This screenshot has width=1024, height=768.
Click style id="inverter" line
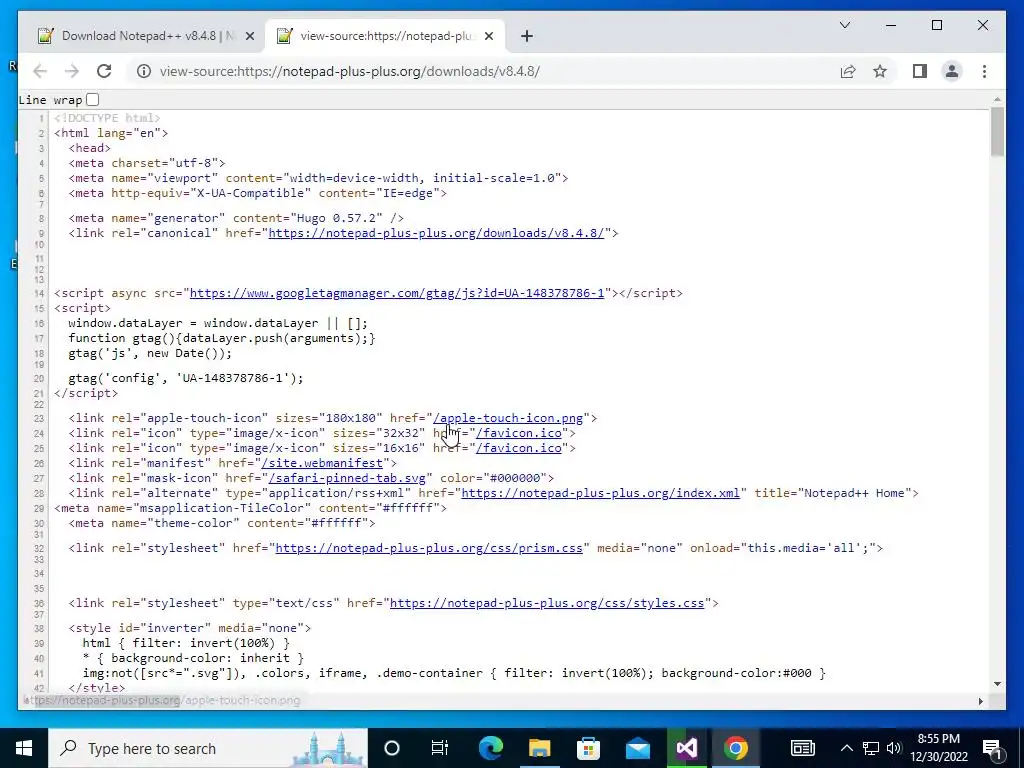(190, 628)
